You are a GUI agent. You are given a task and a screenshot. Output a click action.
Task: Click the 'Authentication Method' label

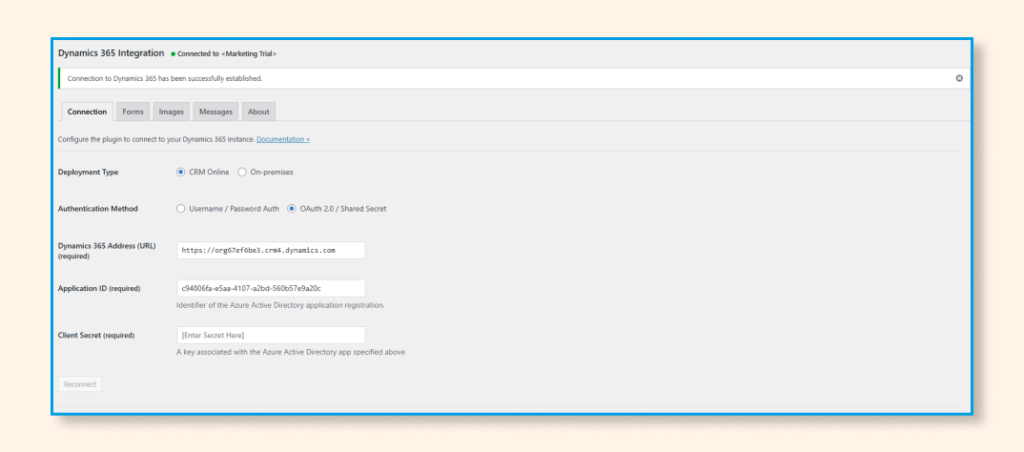click(x=98, y=209)
